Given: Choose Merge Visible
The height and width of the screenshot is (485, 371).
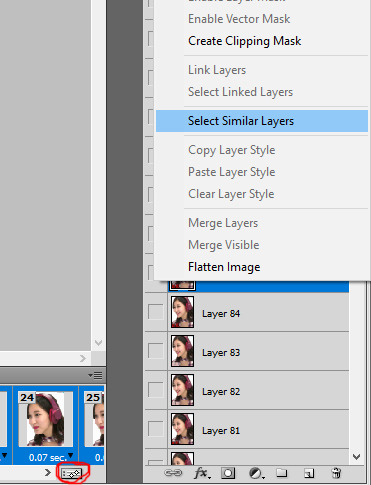Looking at the screenshot, I should tap(224, 245).
